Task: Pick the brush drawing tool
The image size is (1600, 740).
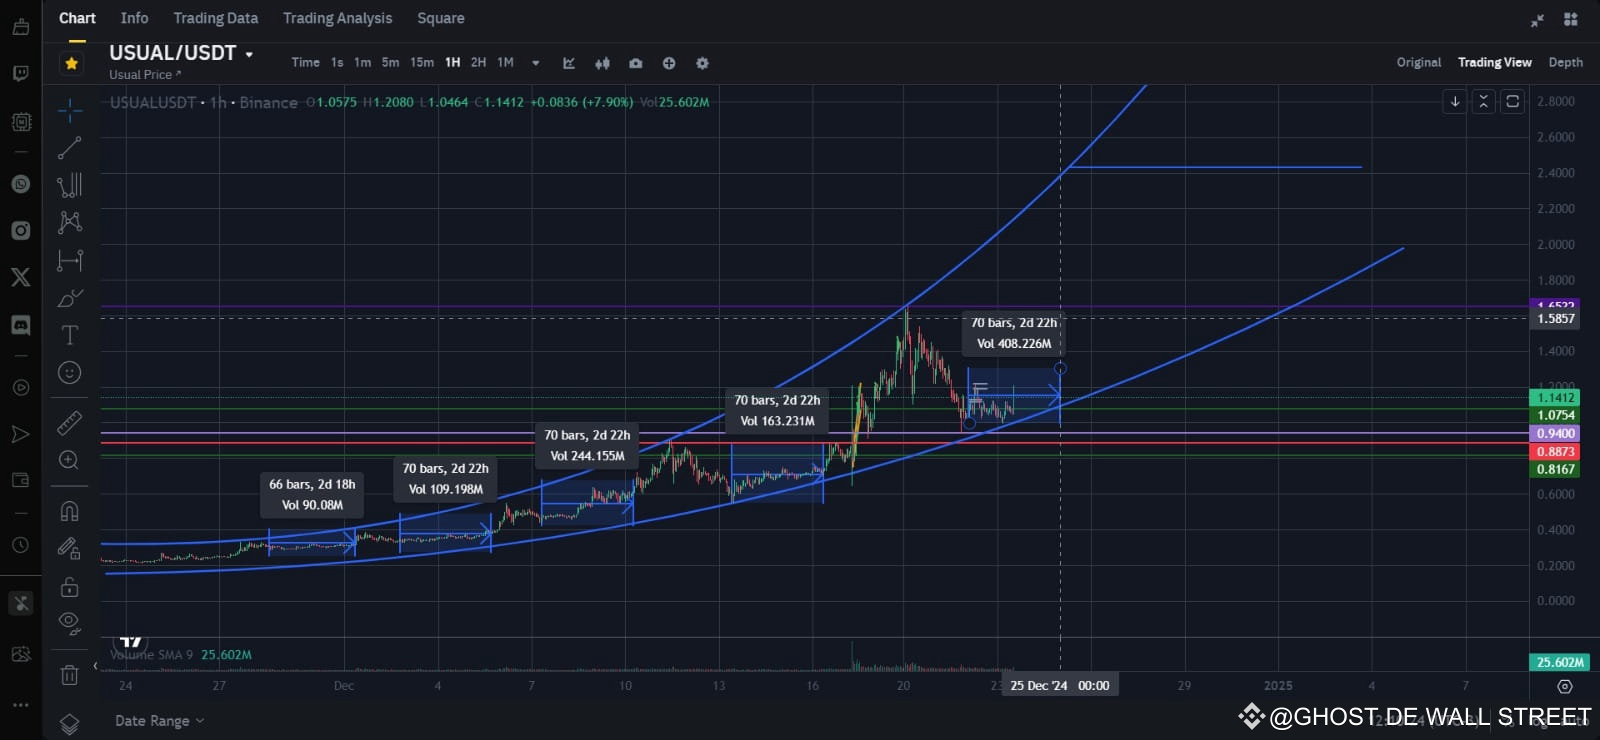Action: point(69,298)
